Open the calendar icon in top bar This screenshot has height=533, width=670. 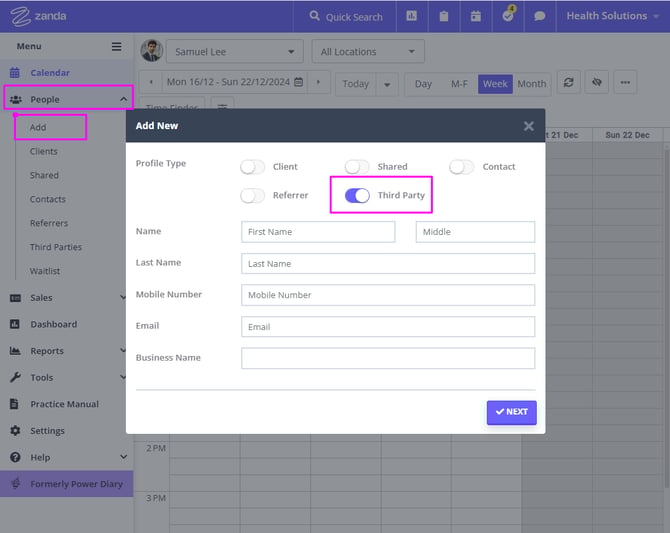(x=476, y=16)
